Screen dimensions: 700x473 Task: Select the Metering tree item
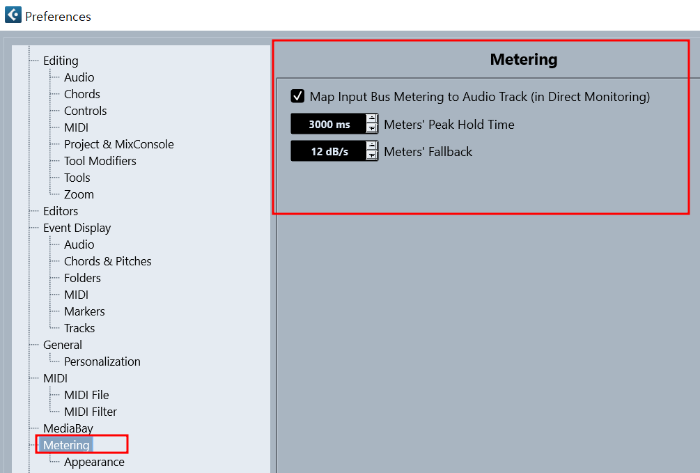click(67, 445)
